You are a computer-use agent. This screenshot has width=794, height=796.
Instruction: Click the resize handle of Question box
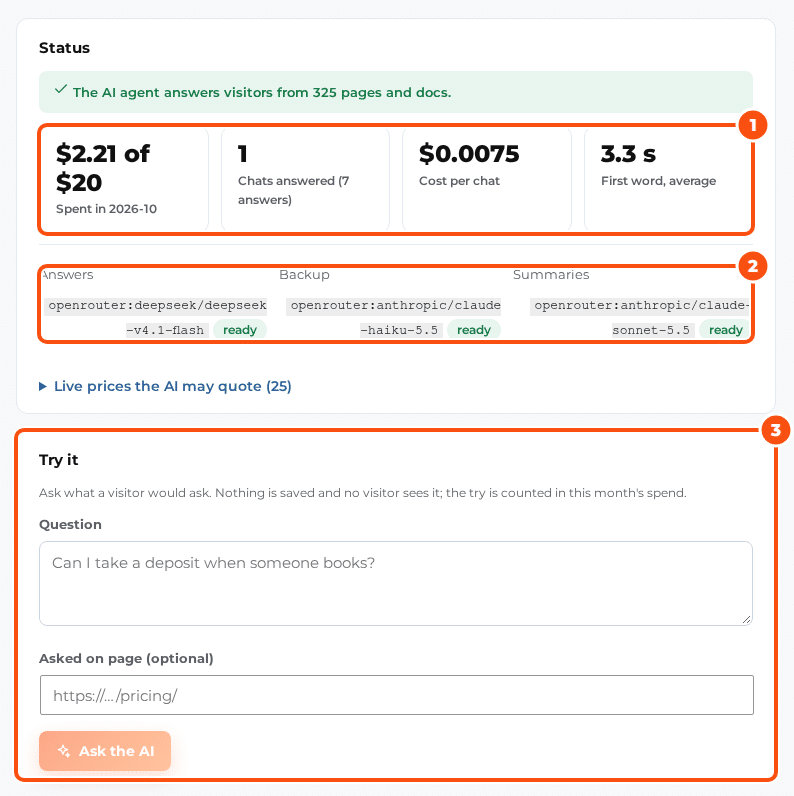746,619
